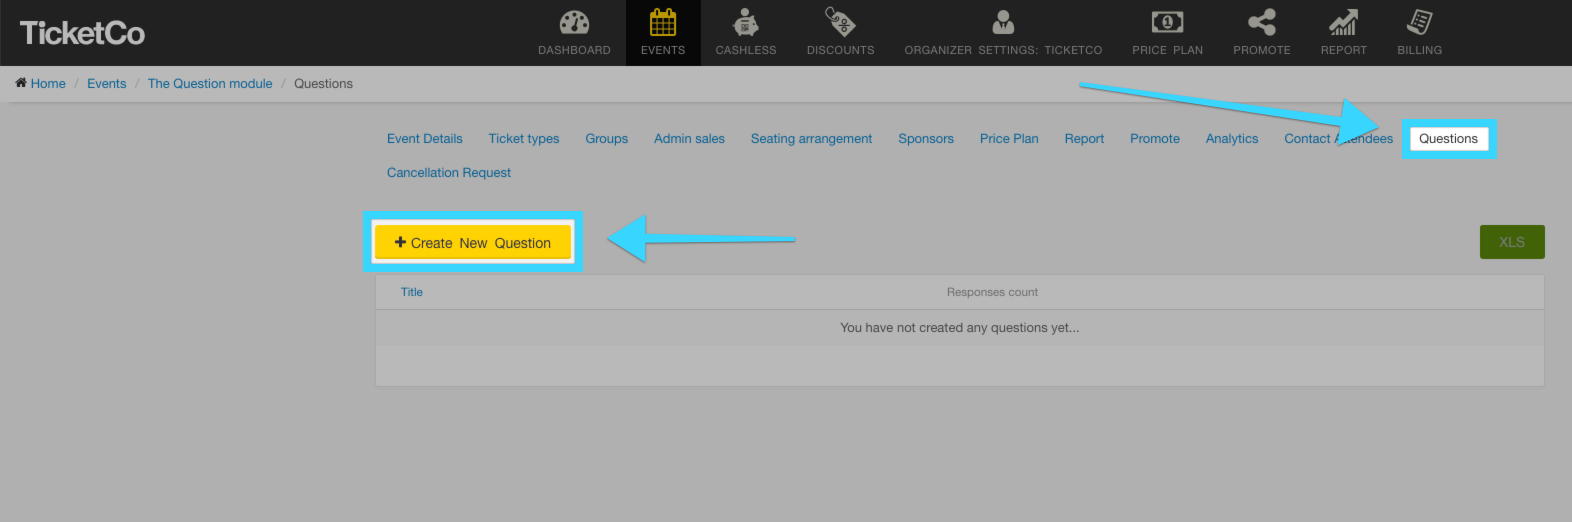Open the Discounts tag icon
1572x522 pixels.
tap(840, 21)
